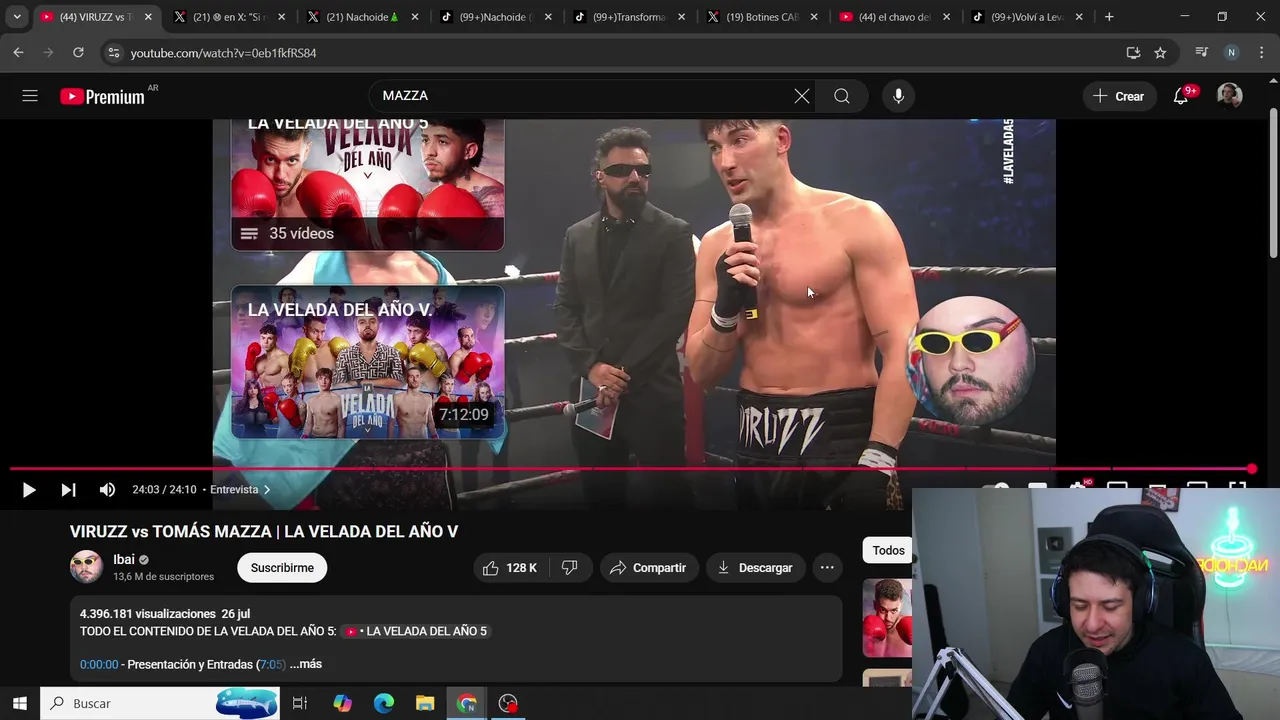
Task: Switch to the Botines CAB tab
Action: (760, 17)
